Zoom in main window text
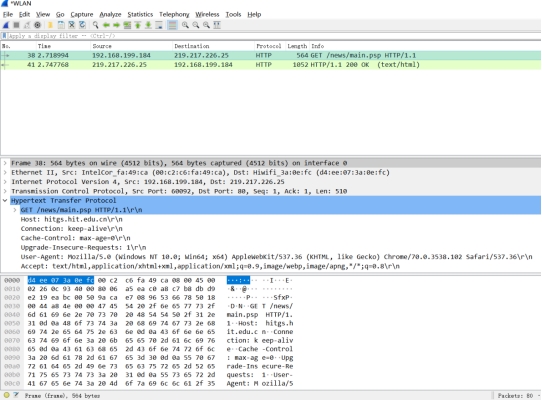This screenshot has height=400, width=542. point(185,25)
